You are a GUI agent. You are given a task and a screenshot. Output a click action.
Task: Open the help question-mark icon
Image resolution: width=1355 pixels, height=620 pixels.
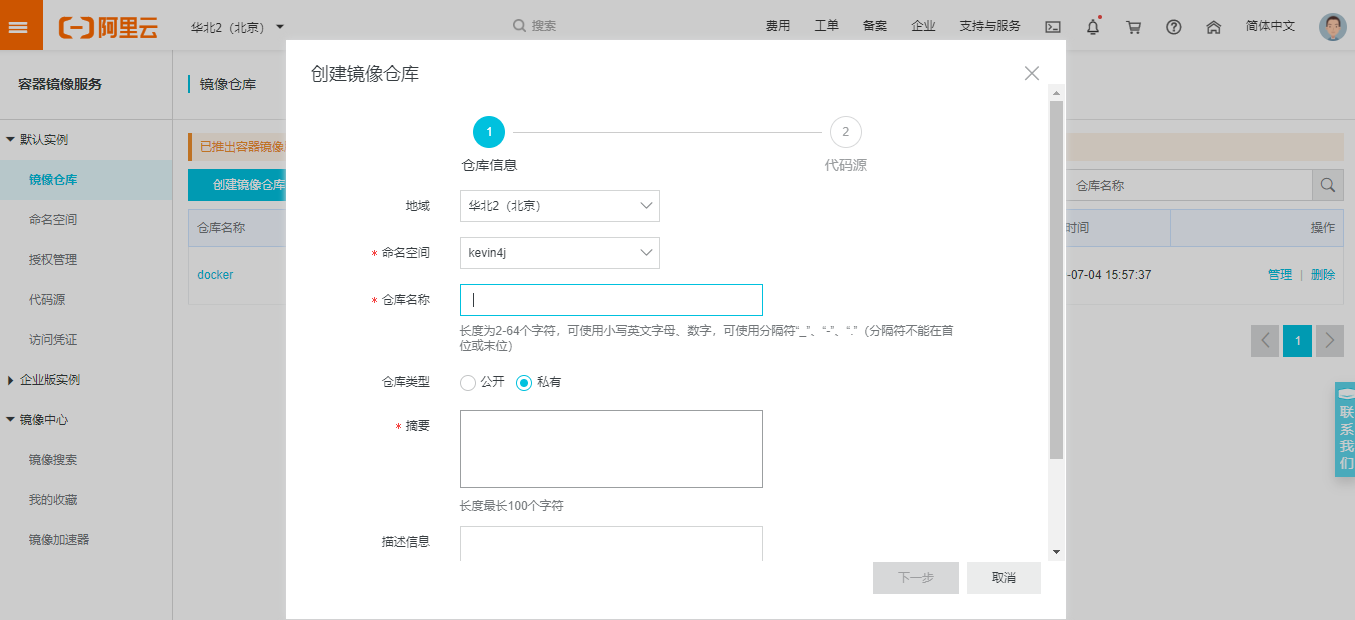(x=1173, y=27)
